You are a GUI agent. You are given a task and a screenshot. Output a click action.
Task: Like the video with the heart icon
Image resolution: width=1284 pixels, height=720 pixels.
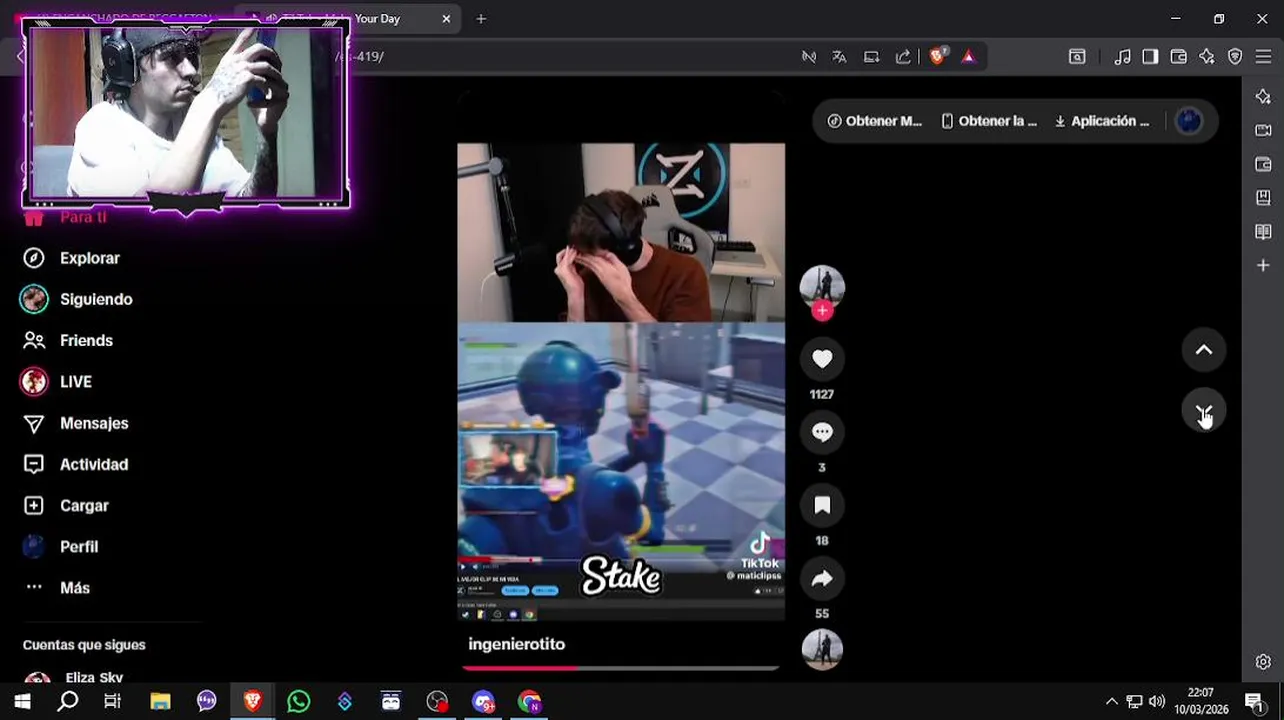822,359
